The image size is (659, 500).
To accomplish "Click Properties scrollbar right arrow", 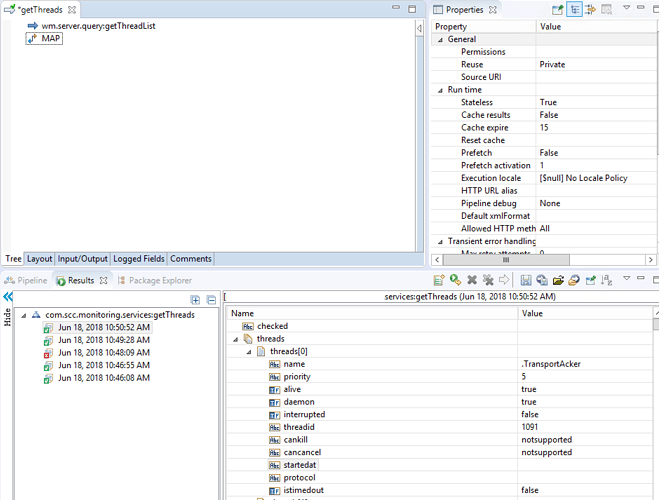I will point(651,260).
